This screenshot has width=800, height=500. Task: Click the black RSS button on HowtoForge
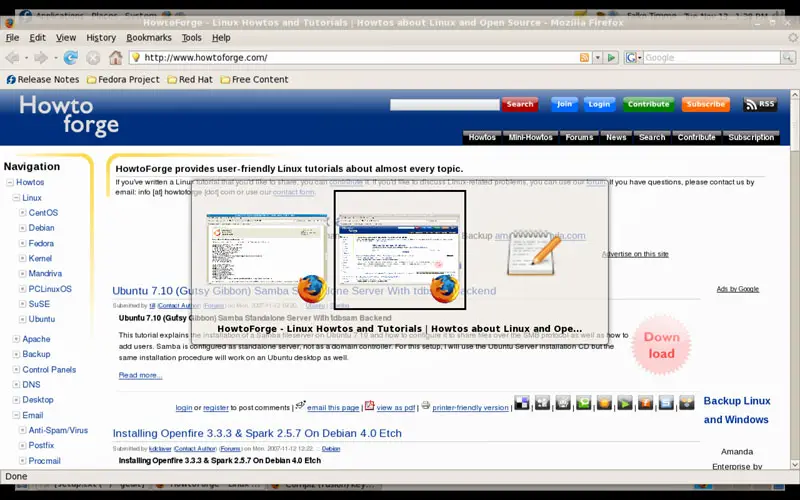tap(760, 104)
